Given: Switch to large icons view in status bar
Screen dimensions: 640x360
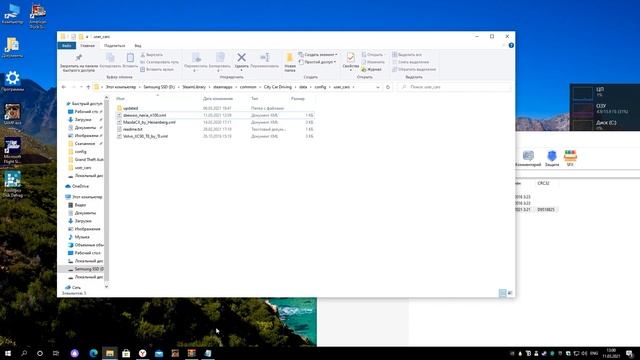Looking at the screenshot, I should tap(510, 293).
